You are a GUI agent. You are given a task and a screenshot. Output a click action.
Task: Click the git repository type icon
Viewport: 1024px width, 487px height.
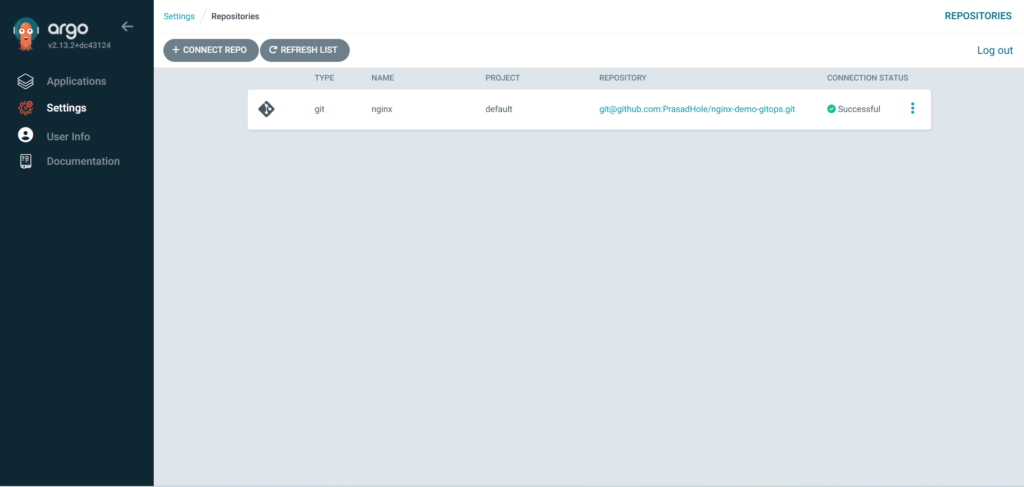[x=266, y=109]
